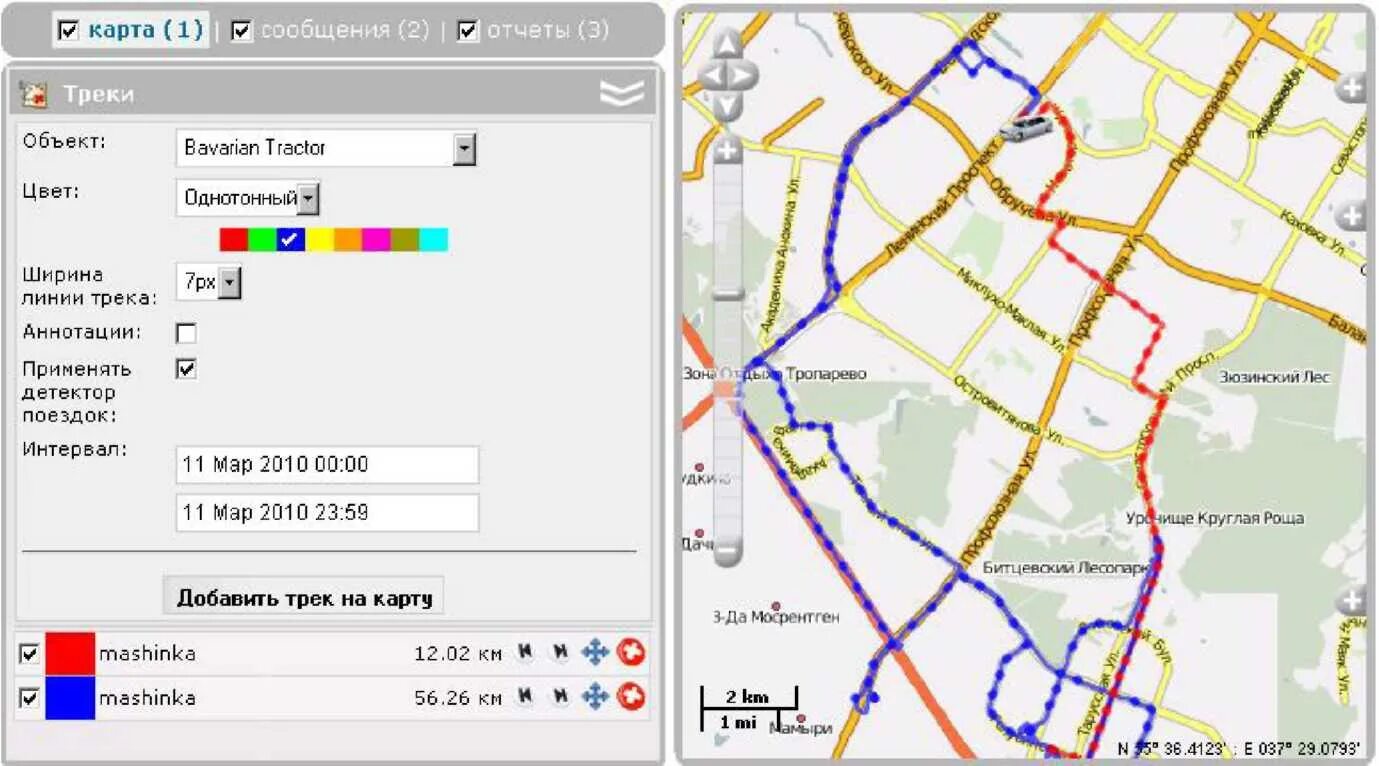
Task: Pick the cyan color swatch
Action: [x=434, y=239]
